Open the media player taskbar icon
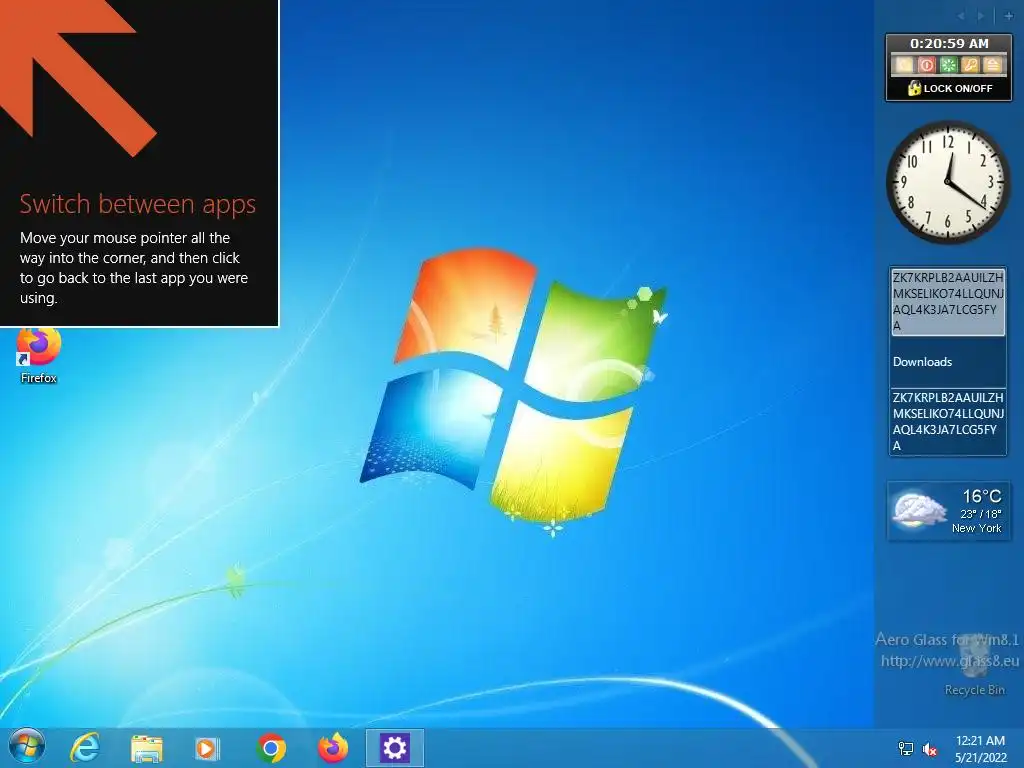 pyautogui.click(x=207, y=748)
